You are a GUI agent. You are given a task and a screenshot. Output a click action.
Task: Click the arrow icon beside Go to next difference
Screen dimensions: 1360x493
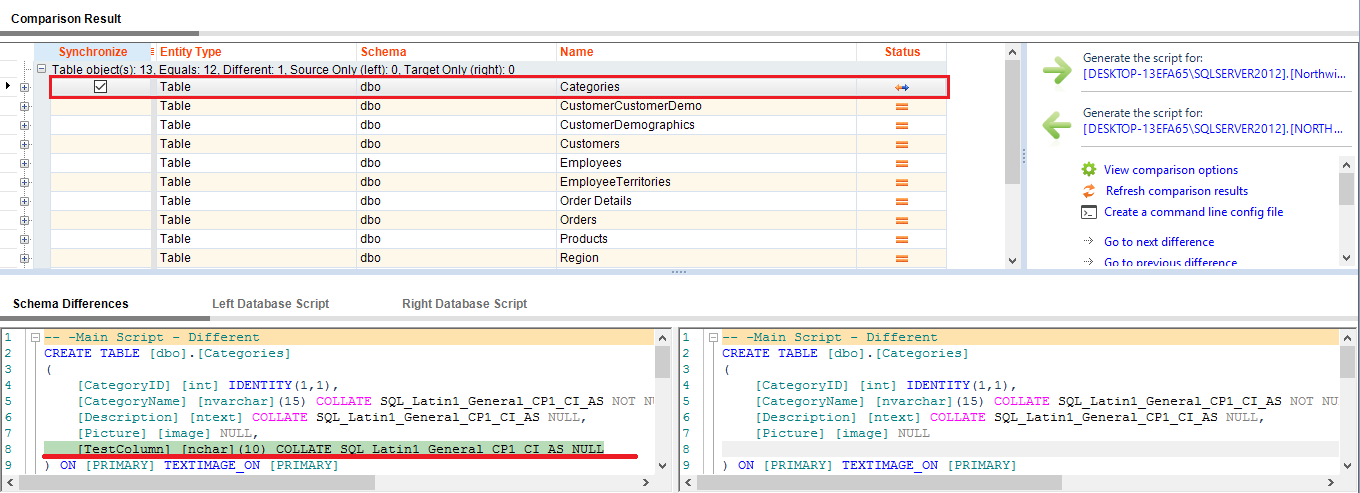(x=1089, y=242)
